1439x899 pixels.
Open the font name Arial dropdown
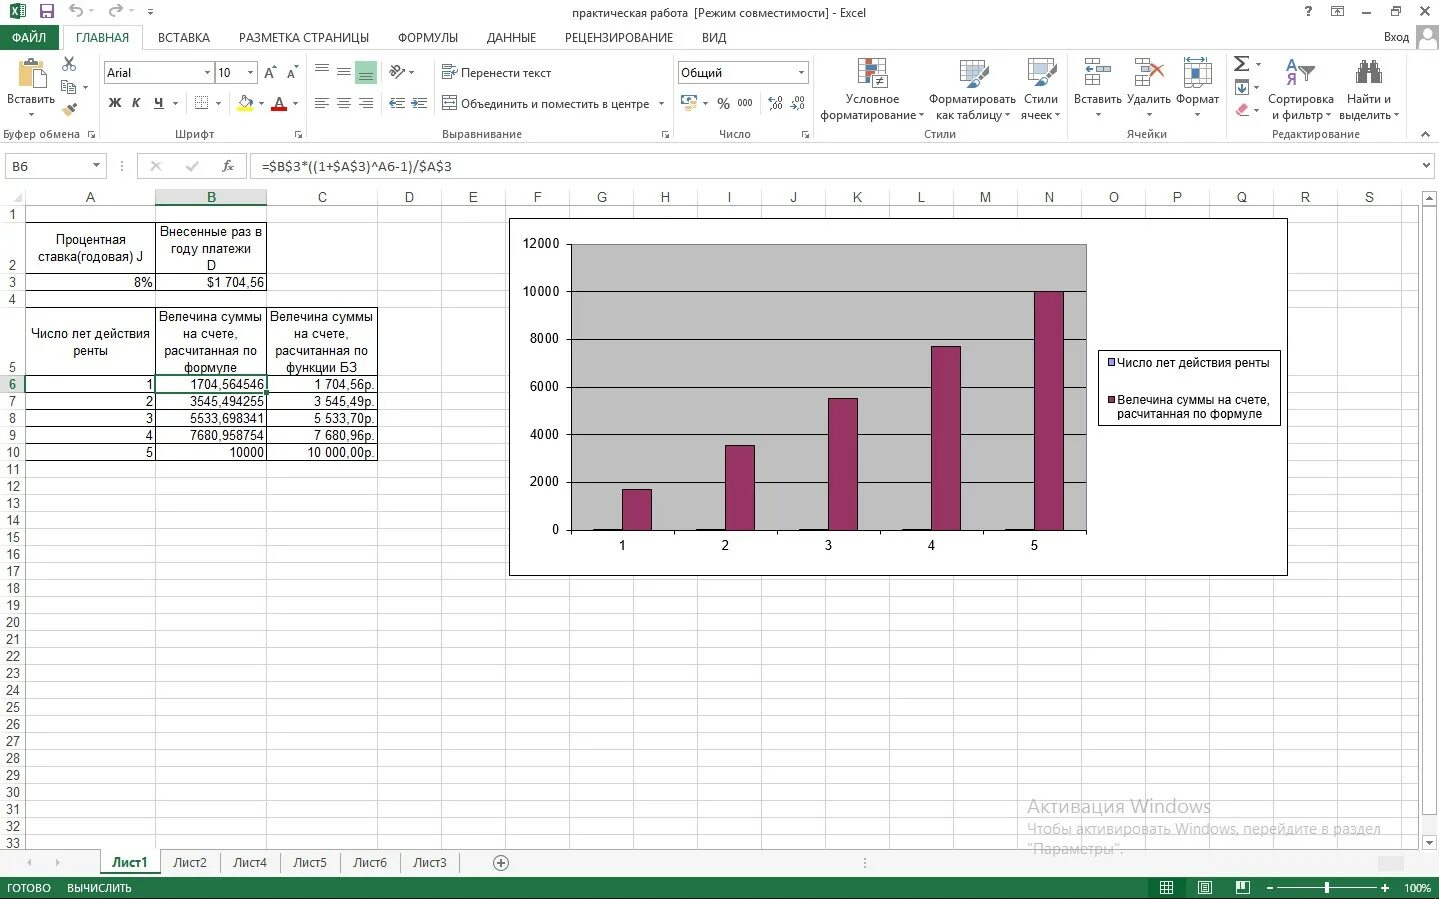[207, 73]
